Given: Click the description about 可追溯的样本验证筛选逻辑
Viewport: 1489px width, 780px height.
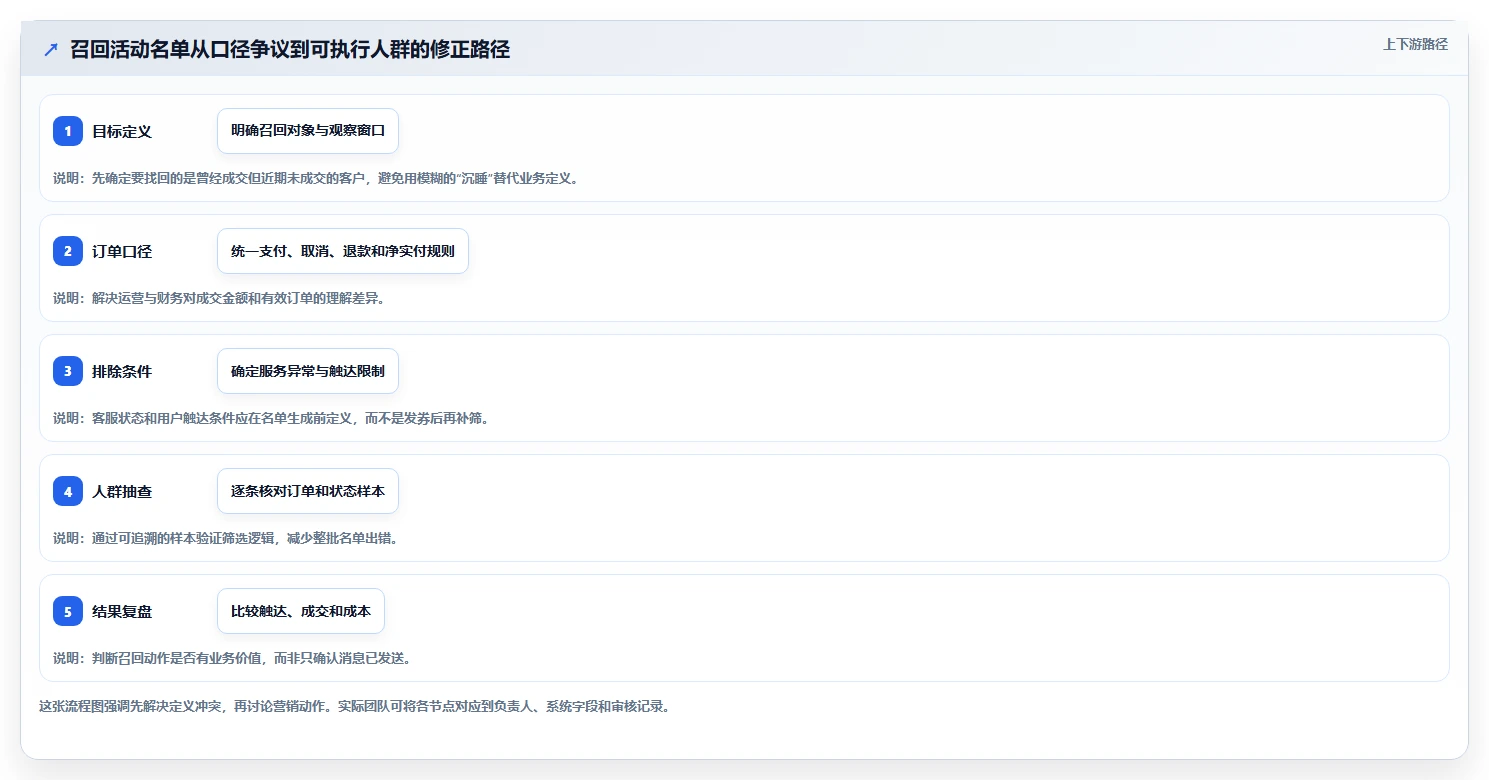Looking at the screenshot, I should (x=226, y=538).
